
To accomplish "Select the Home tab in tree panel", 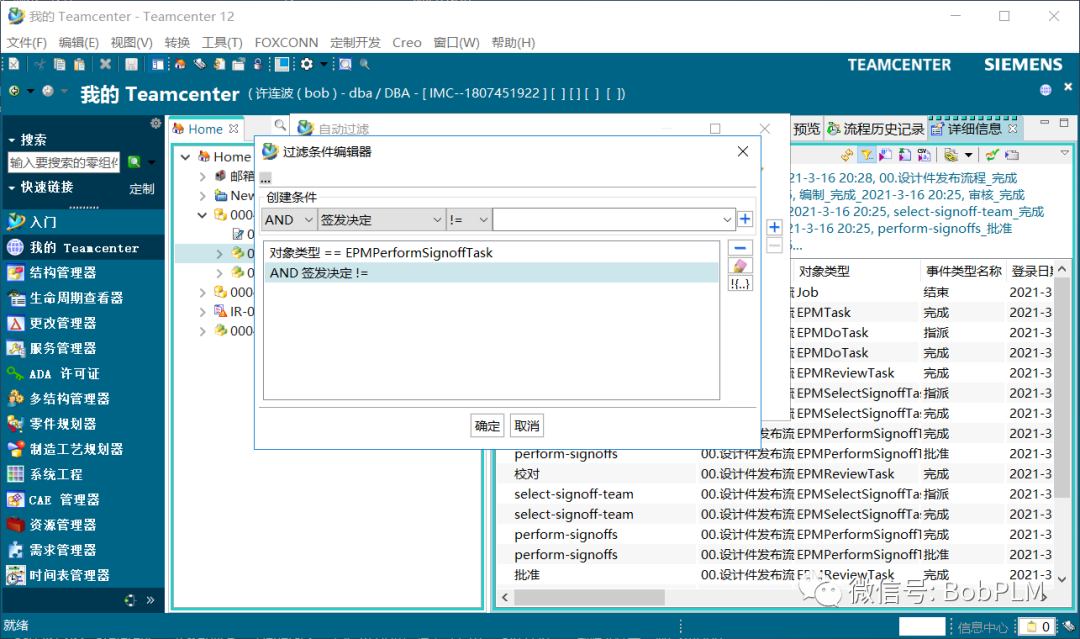I will tap(205, 129).
